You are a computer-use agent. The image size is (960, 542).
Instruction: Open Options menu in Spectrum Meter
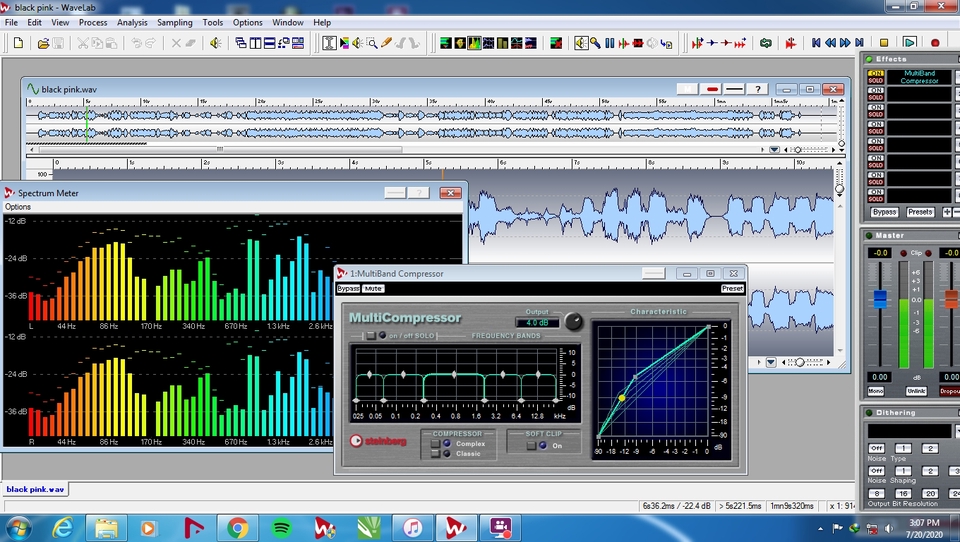(x=18, y=207)
